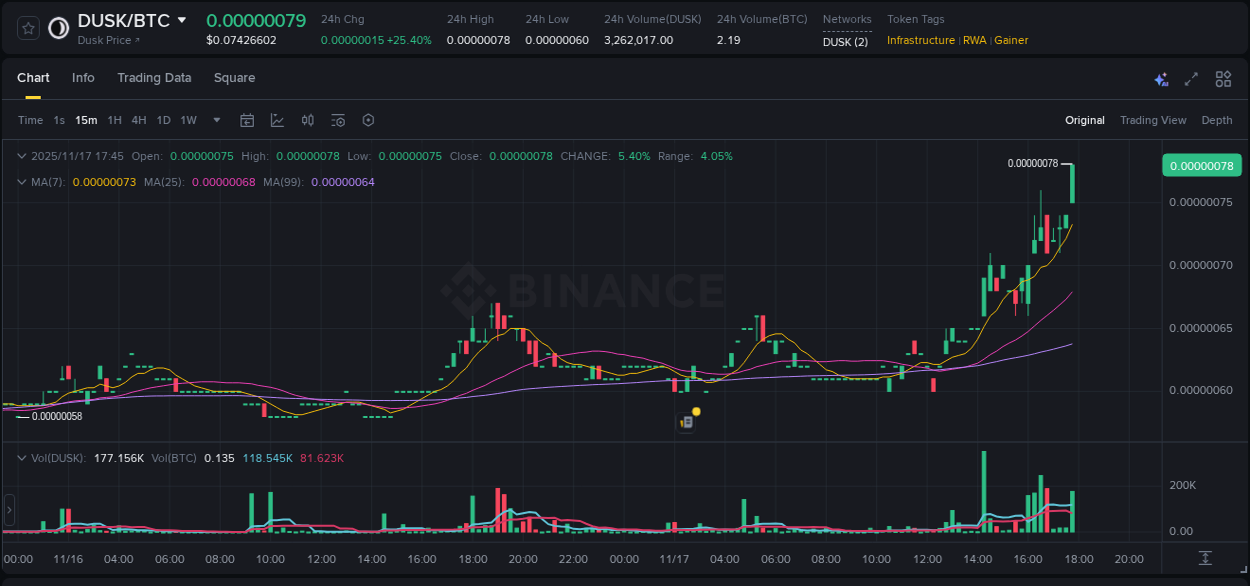Image resolution: width=1250 pixels, height=586 pixels.
Task: Collapse the volume indicator panel
Action: [x=22, y=458]
